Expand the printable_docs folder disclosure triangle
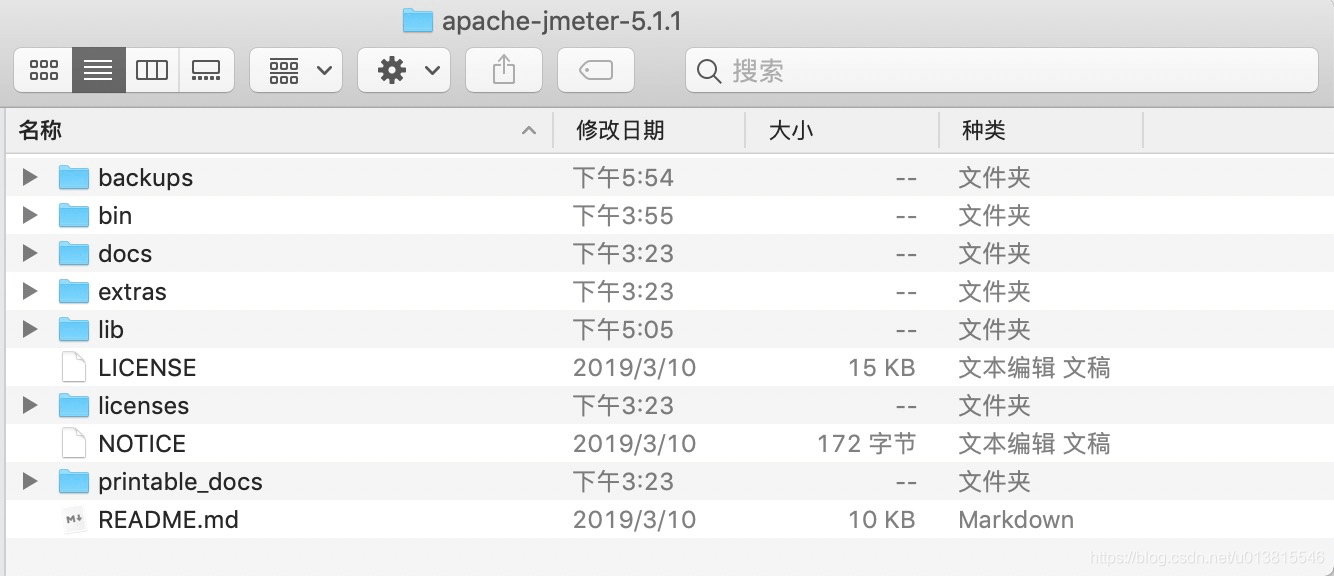This screenshot has height=576, width=1334. click(28, 481)
